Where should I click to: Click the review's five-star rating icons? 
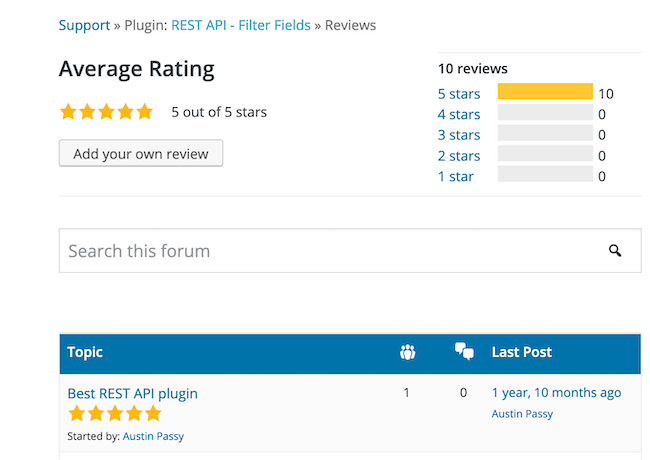pos(115,414)
